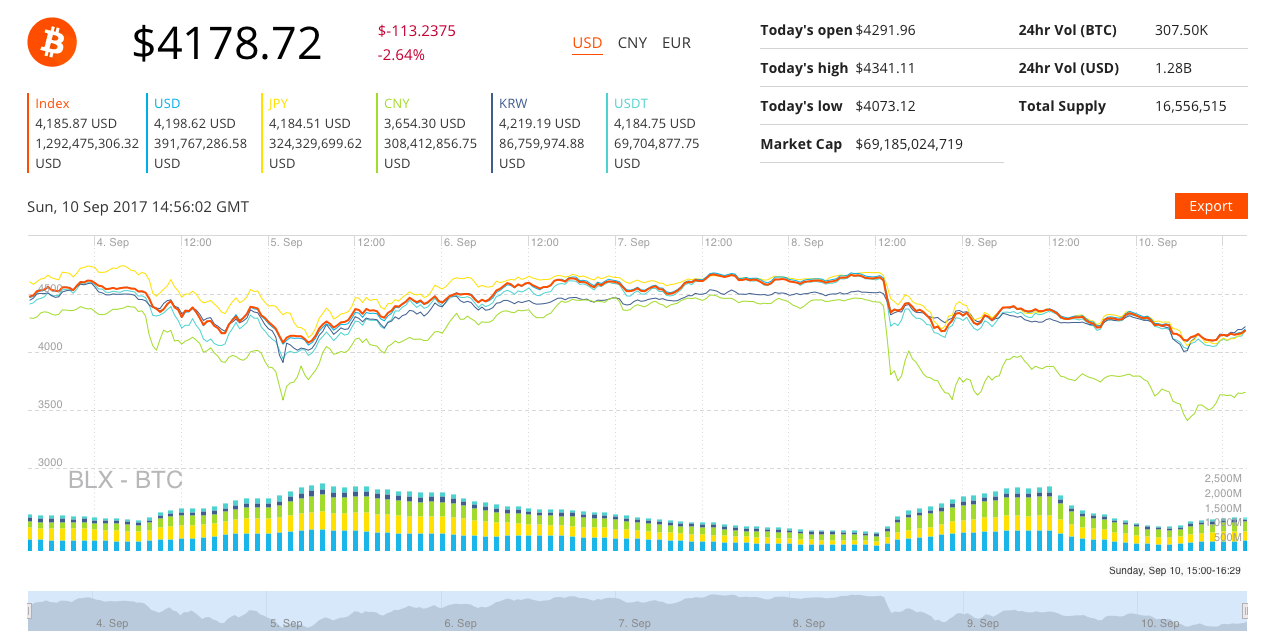
Task: Switch the currency to EUR
Action: (676, 43)
